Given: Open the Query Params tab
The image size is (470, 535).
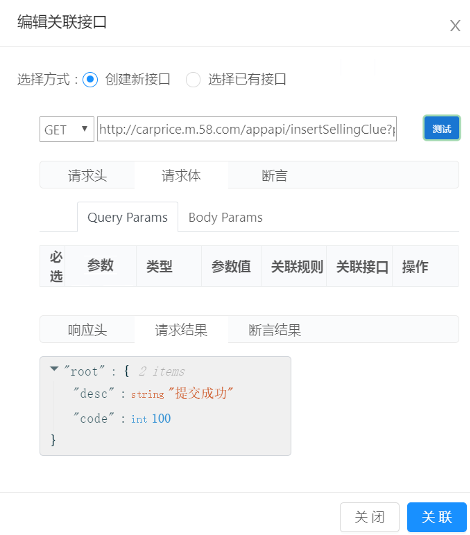Looking at the screenshot, I should pyautogui.click(x=127, y=217).
